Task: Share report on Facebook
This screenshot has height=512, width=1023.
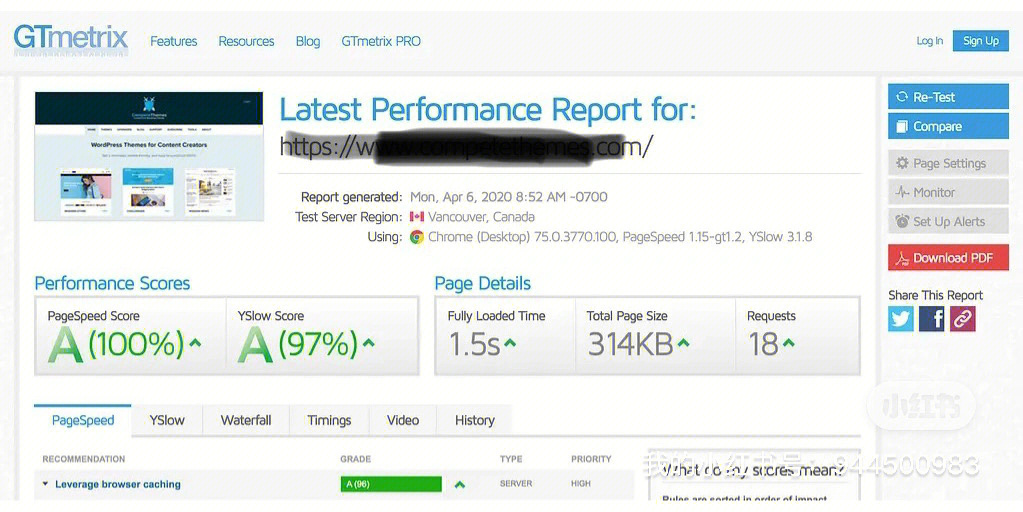Action: click(931, 319)
